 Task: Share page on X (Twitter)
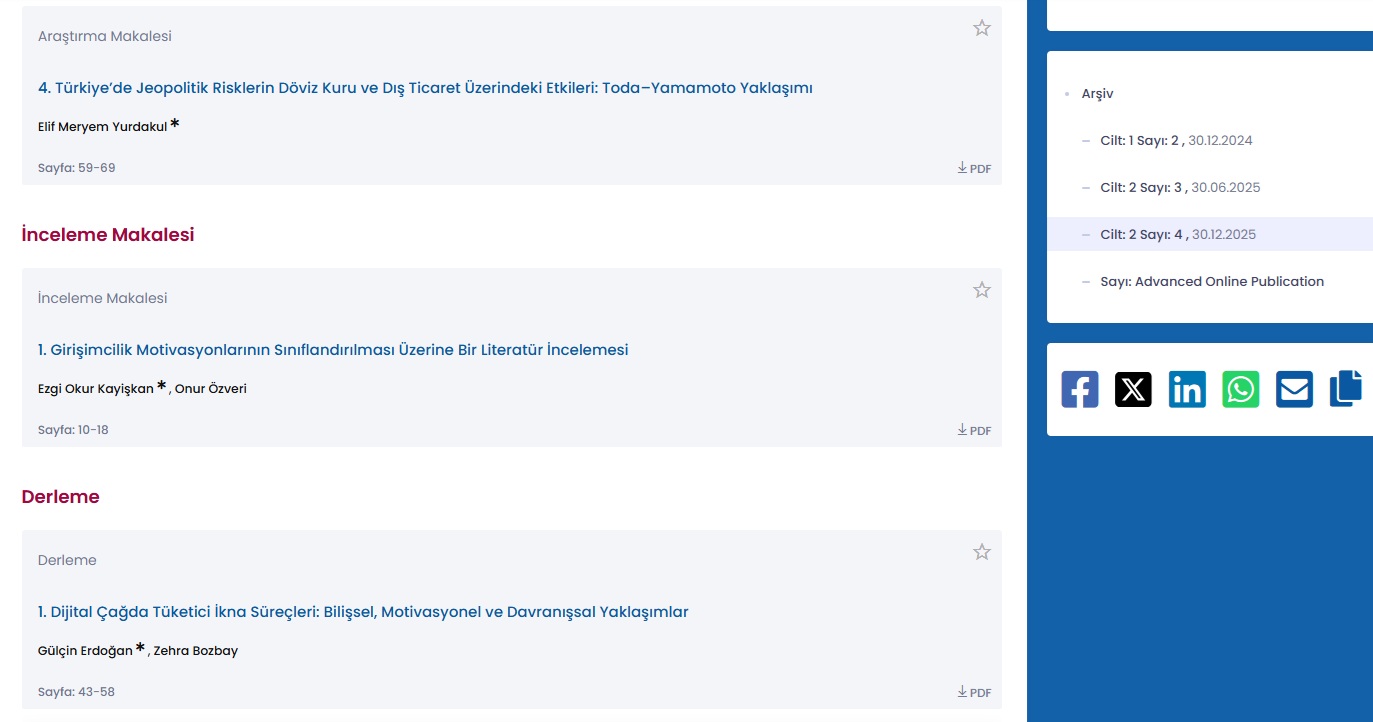coord(1133,389)
